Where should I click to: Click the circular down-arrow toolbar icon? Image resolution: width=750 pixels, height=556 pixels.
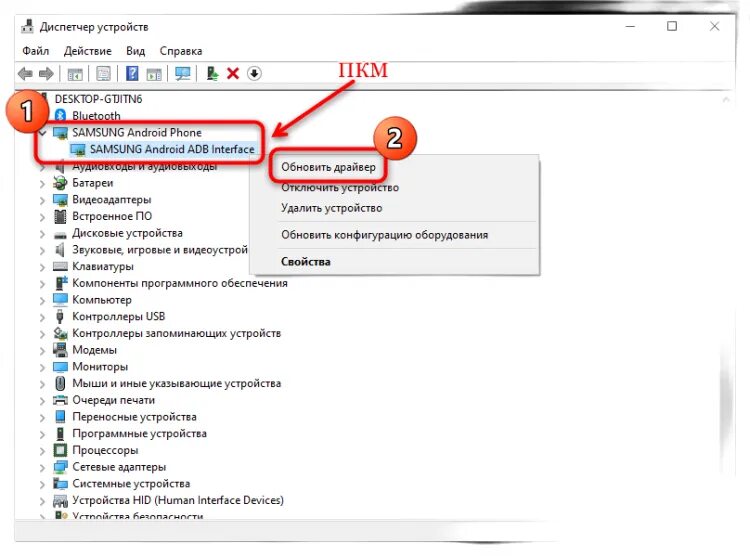click(254, 74)
